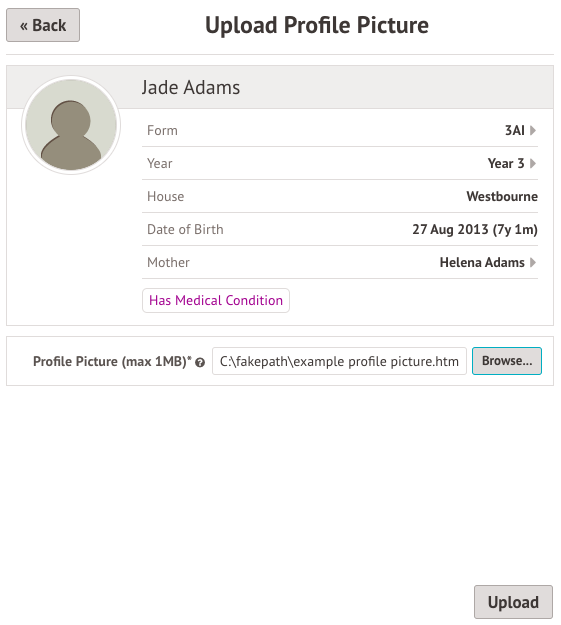561x625 pixels.
Task: Click the Browse... file button
Action: tap(507, 361)
